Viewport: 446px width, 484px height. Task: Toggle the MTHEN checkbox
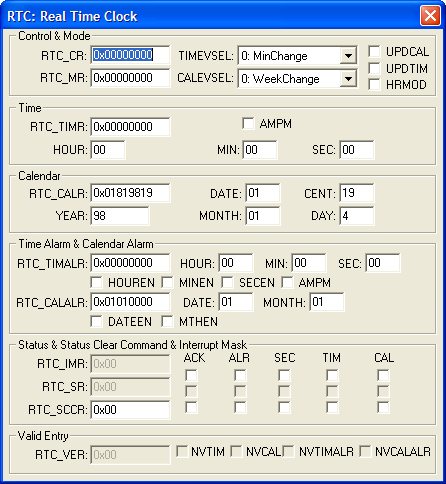(167, 322)
